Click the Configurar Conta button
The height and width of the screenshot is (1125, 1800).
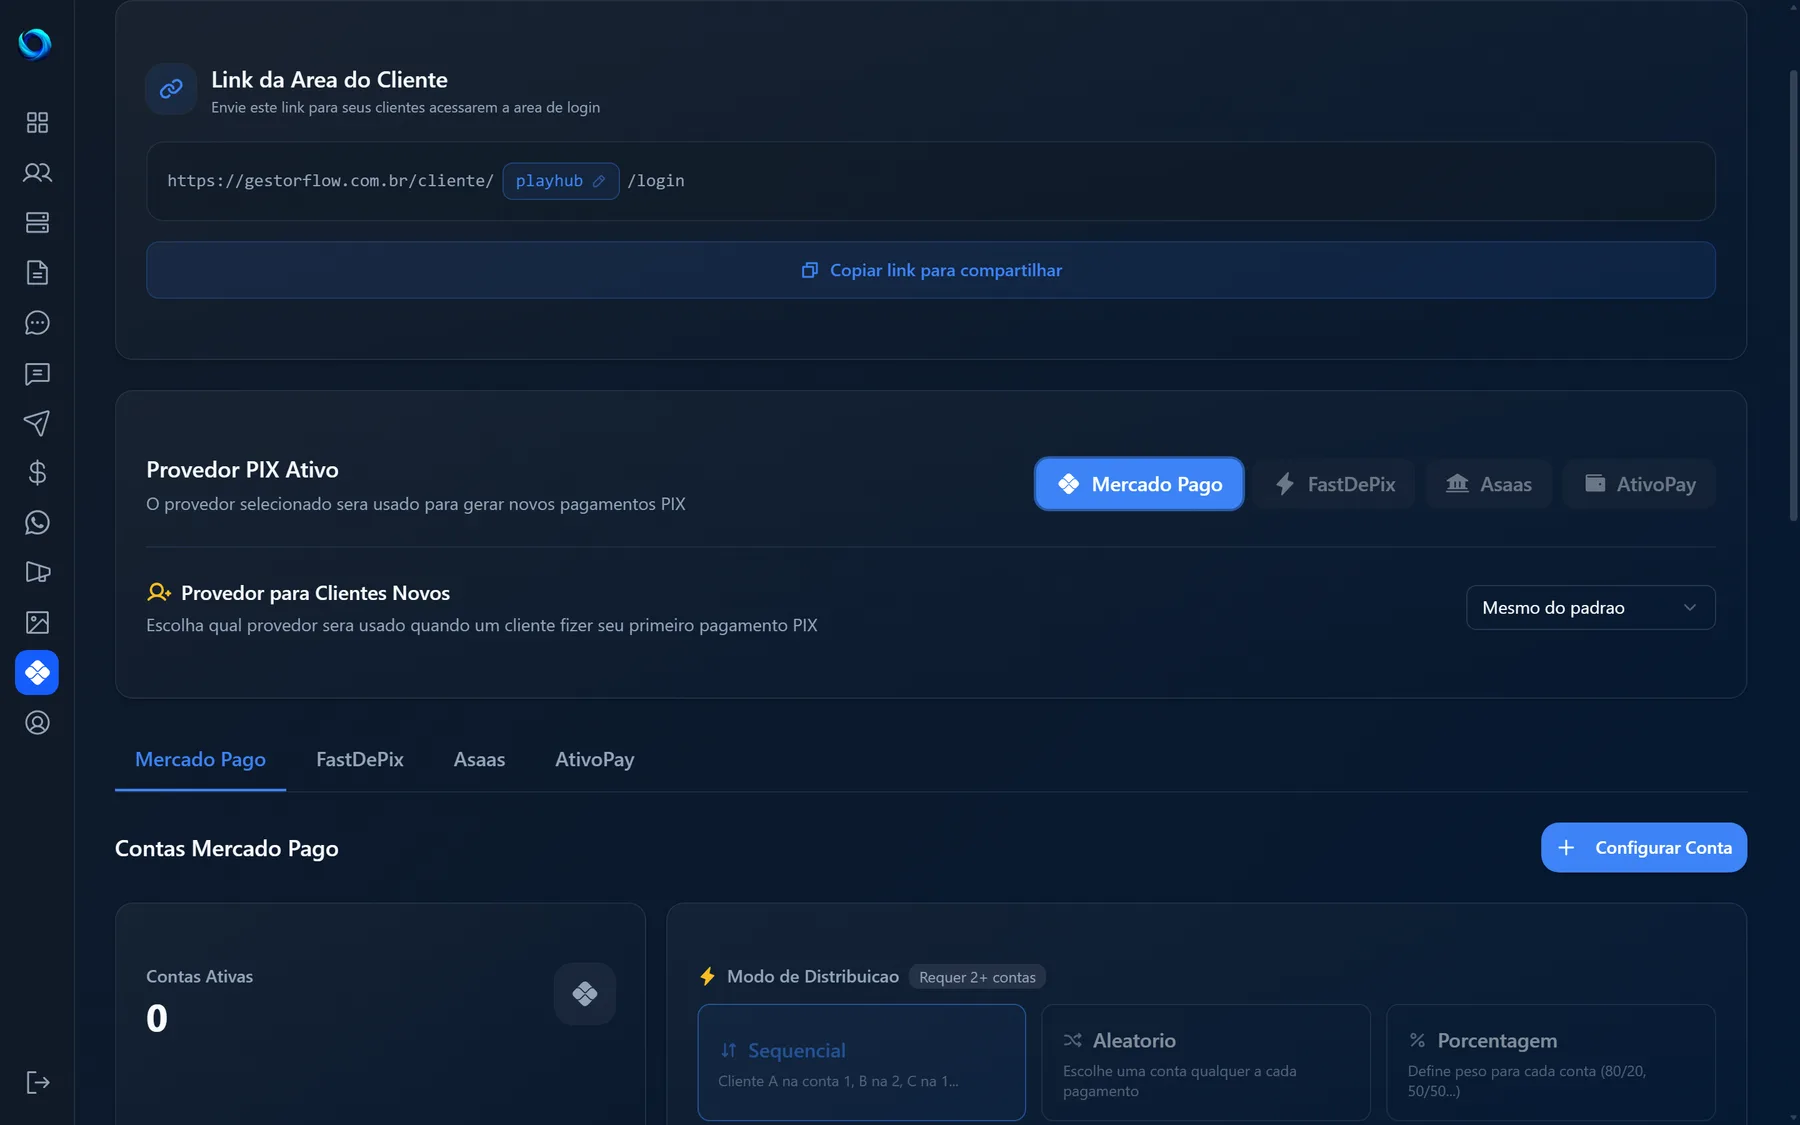[x=1644, y=848]
